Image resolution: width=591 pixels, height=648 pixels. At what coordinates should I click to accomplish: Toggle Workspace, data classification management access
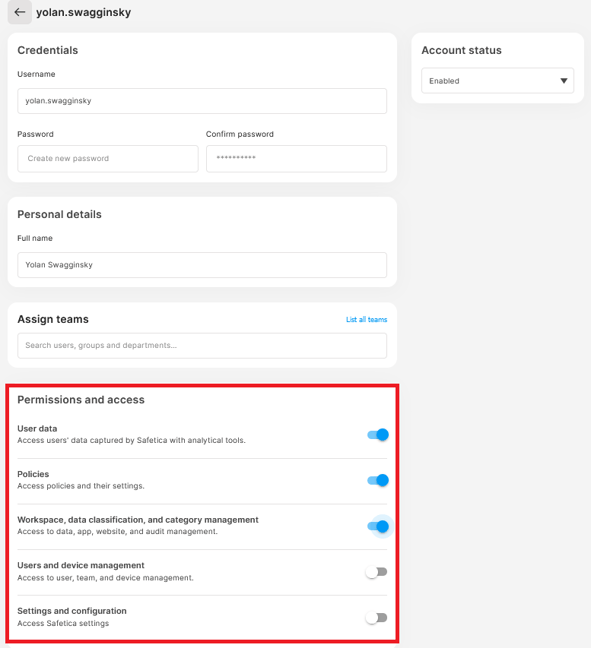tap(378, 526)
